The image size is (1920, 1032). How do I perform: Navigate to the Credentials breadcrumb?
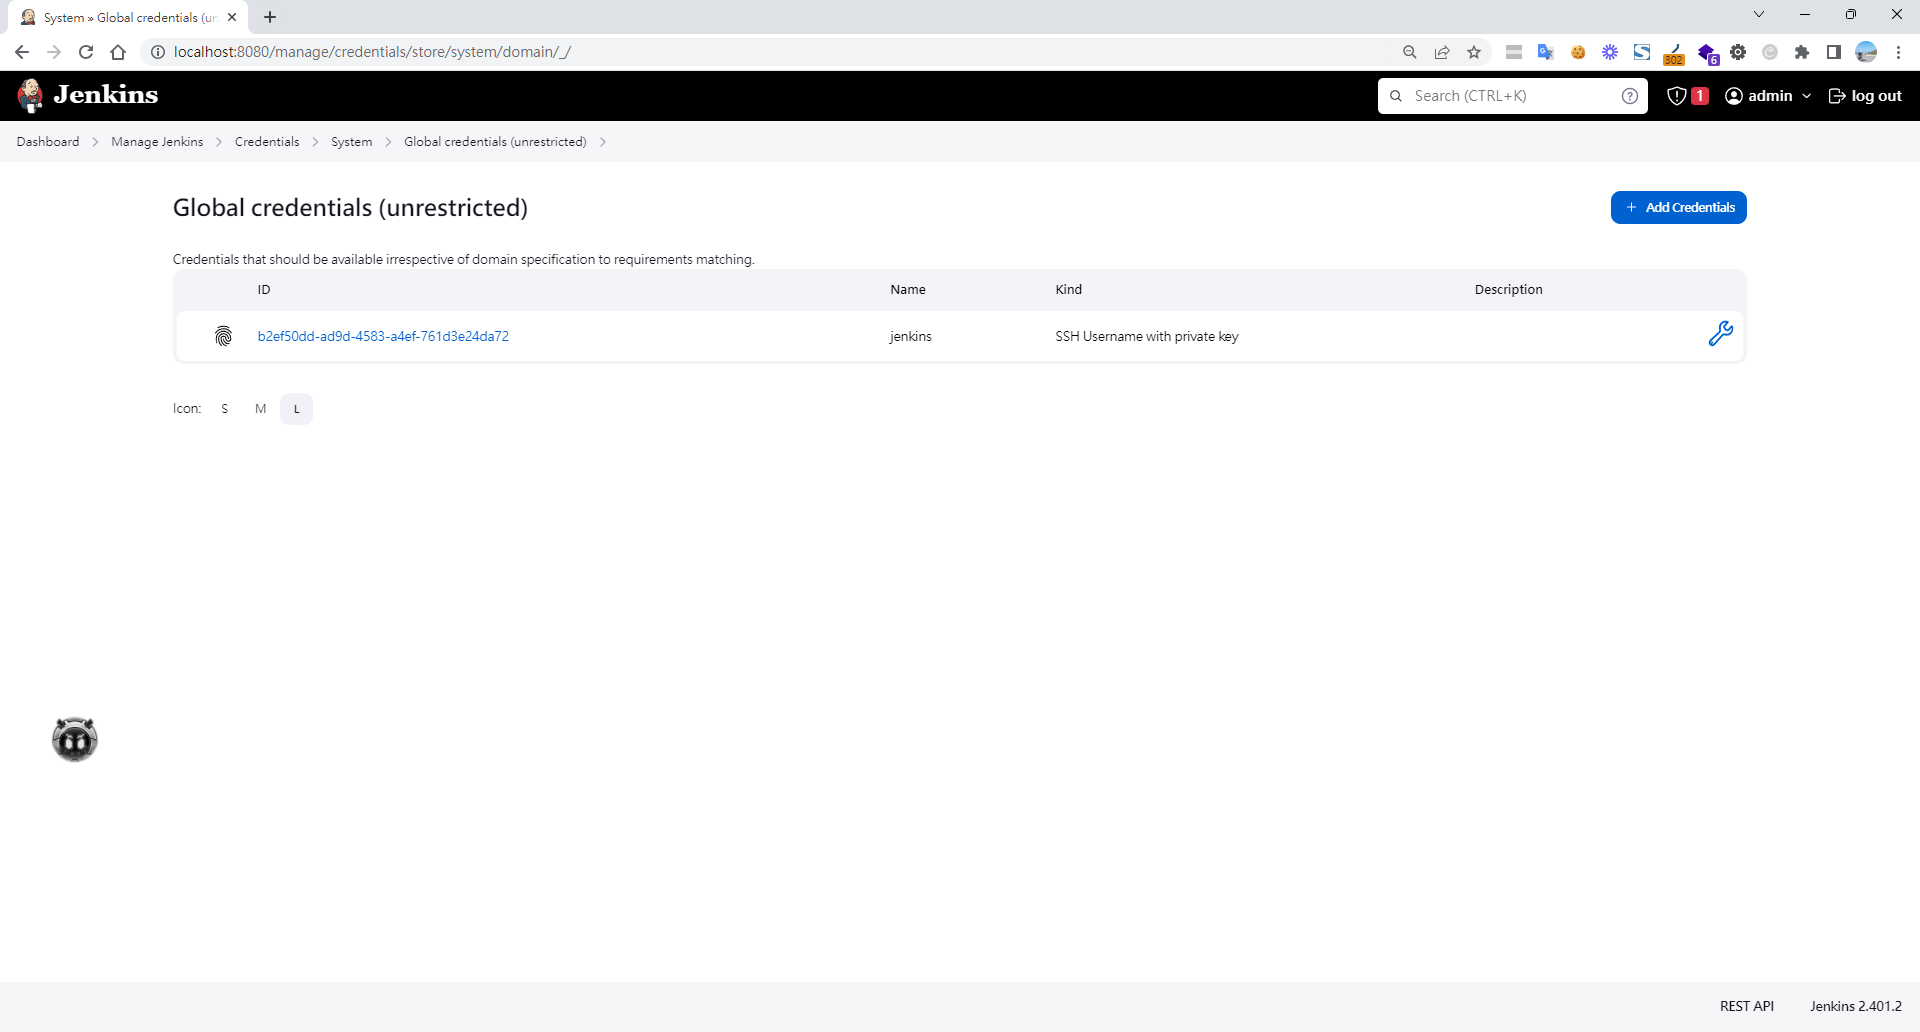point(267,142)
